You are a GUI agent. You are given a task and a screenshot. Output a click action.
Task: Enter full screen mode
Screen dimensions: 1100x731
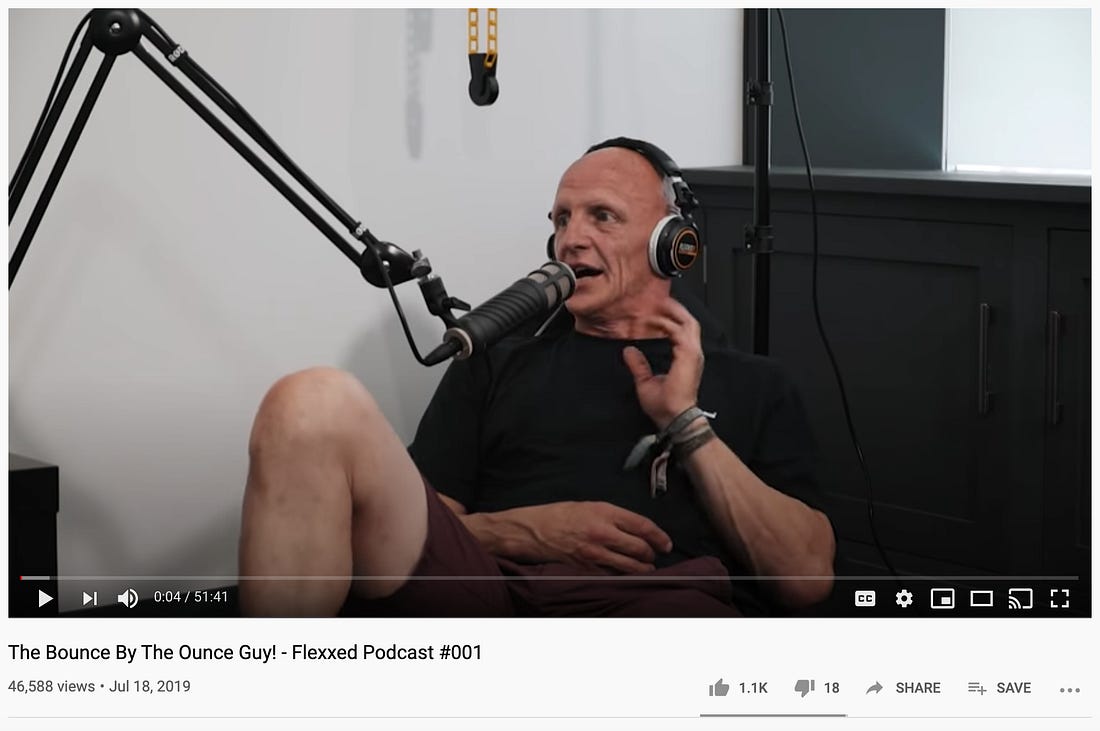click(1059, 598)
